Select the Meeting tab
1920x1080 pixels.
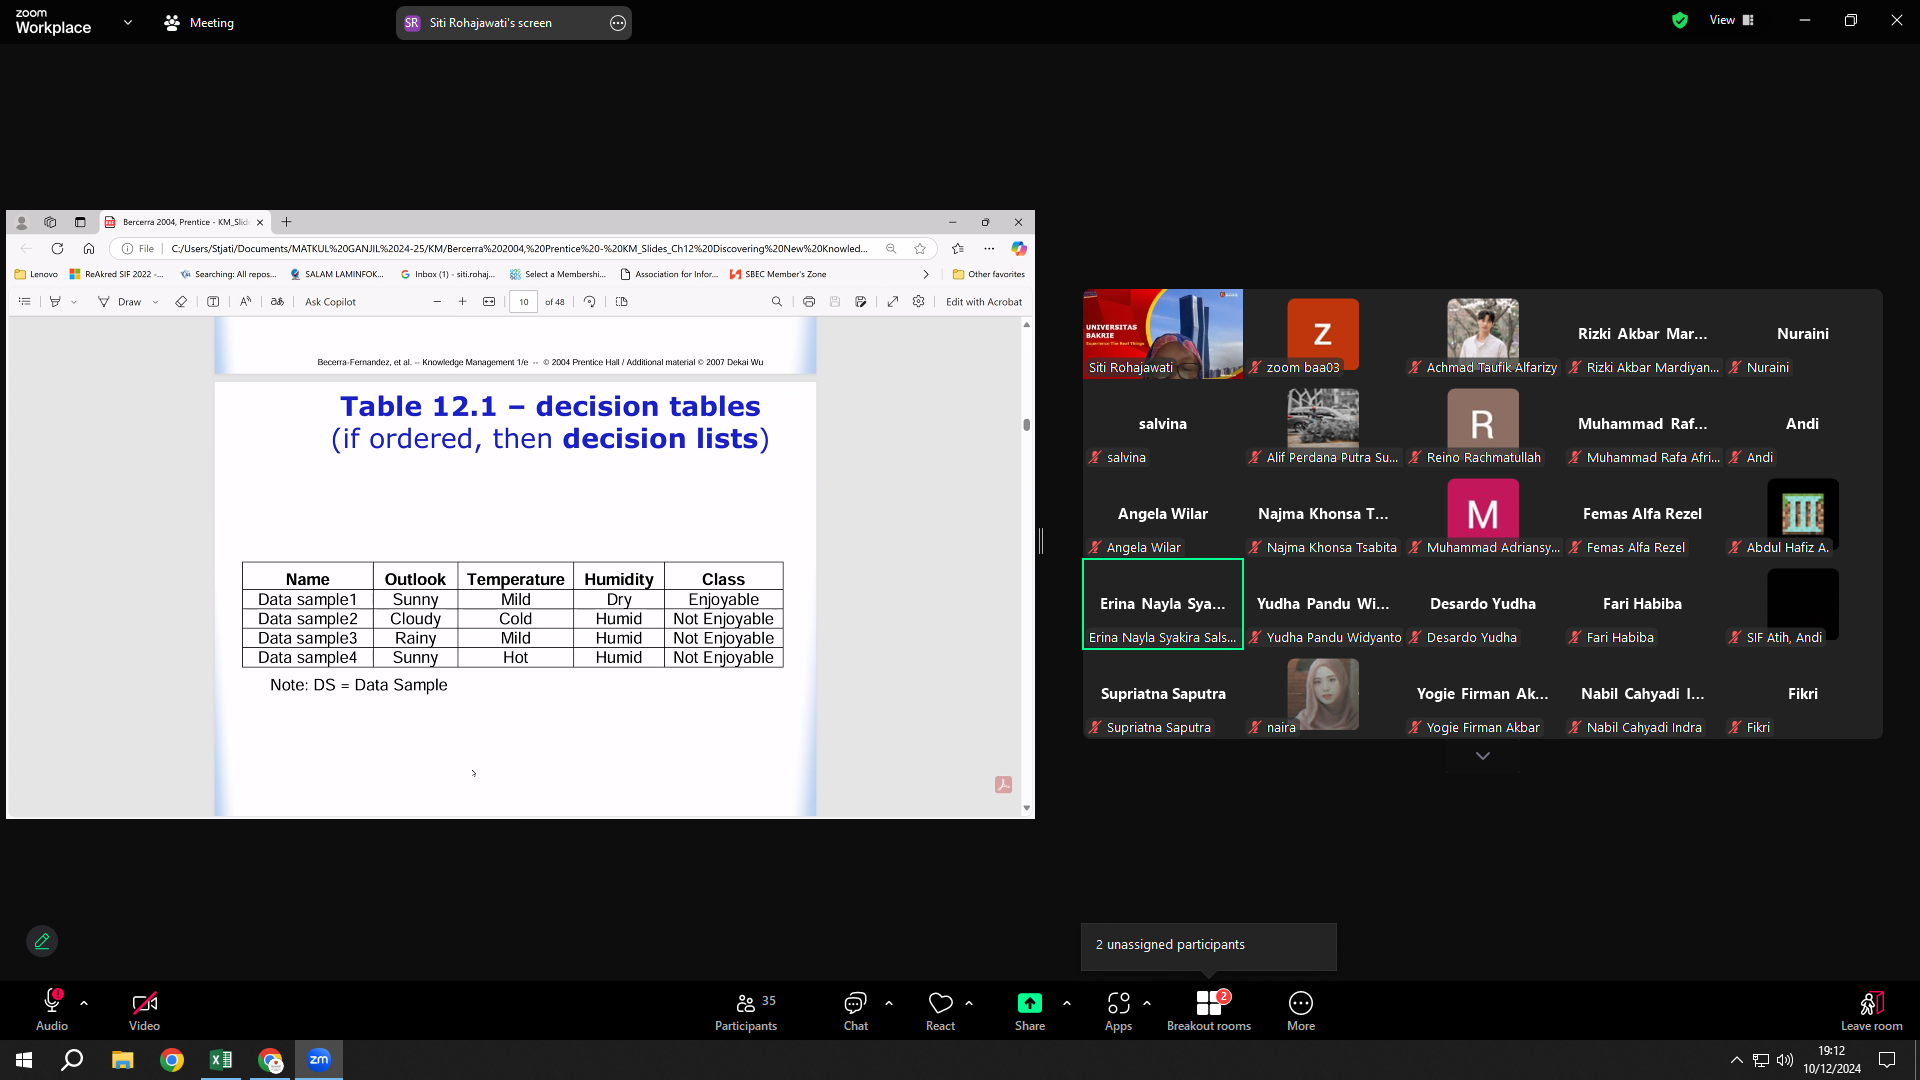click(x=199, y=22)
